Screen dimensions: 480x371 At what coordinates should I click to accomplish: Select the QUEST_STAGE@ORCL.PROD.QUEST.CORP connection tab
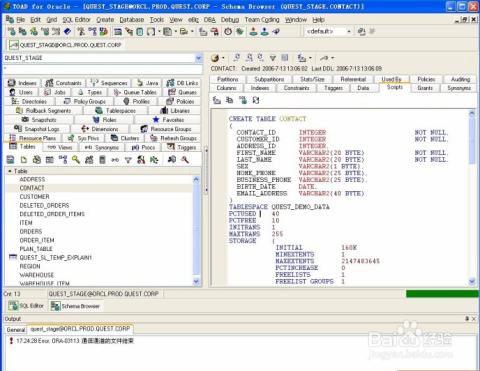[66, 45]
